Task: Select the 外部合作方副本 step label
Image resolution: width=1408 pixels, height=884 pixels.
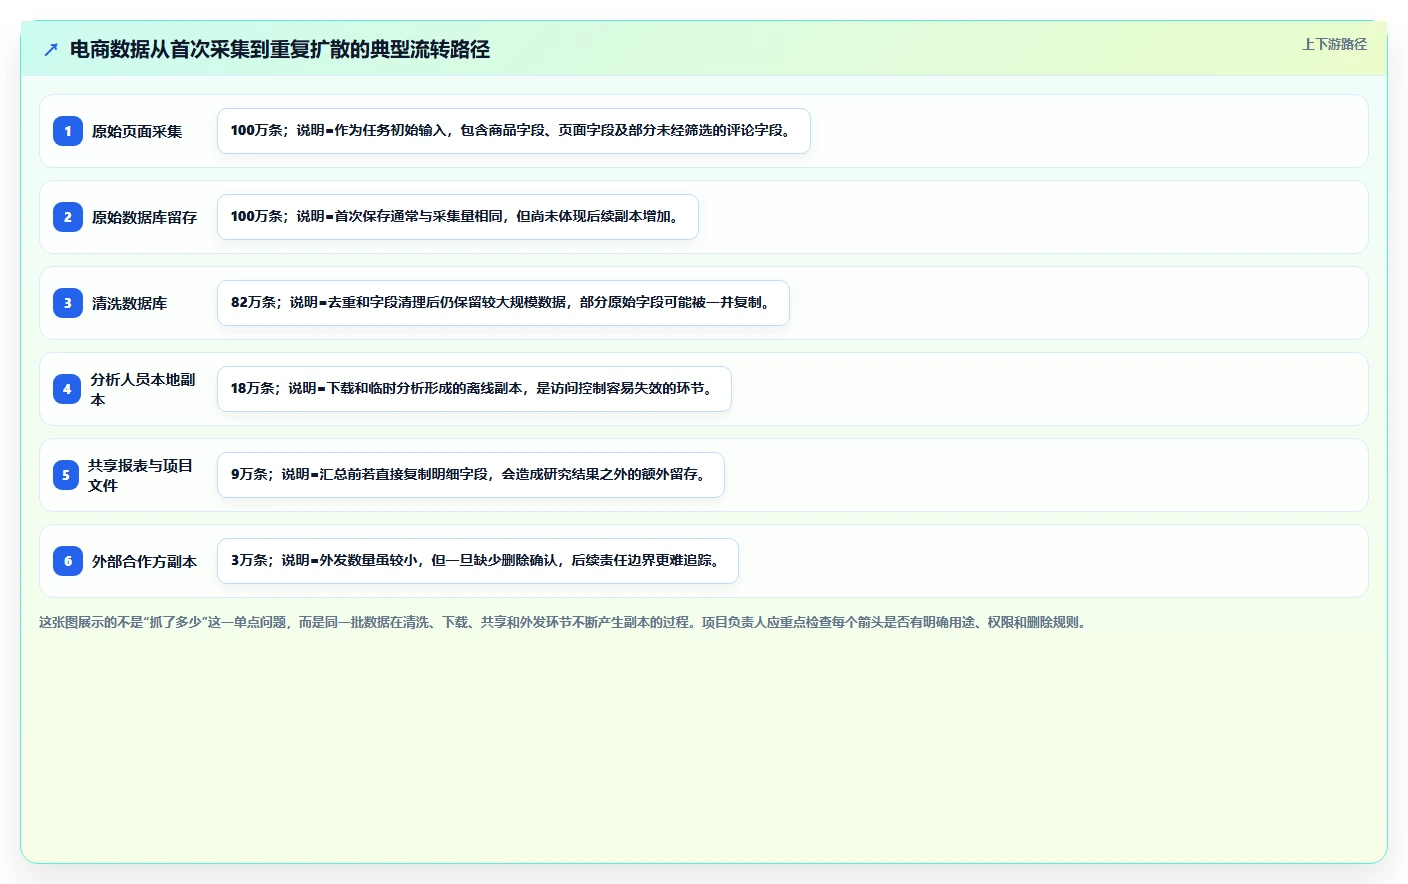Action: click(144, 561)
